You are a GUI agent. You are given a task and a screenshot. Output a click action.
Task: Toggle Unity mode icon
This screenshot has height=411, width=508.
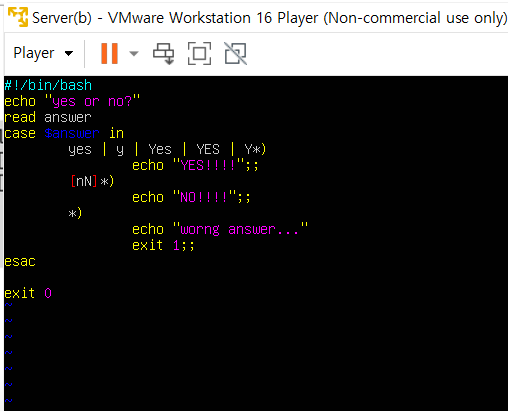(x=236, y=53)
